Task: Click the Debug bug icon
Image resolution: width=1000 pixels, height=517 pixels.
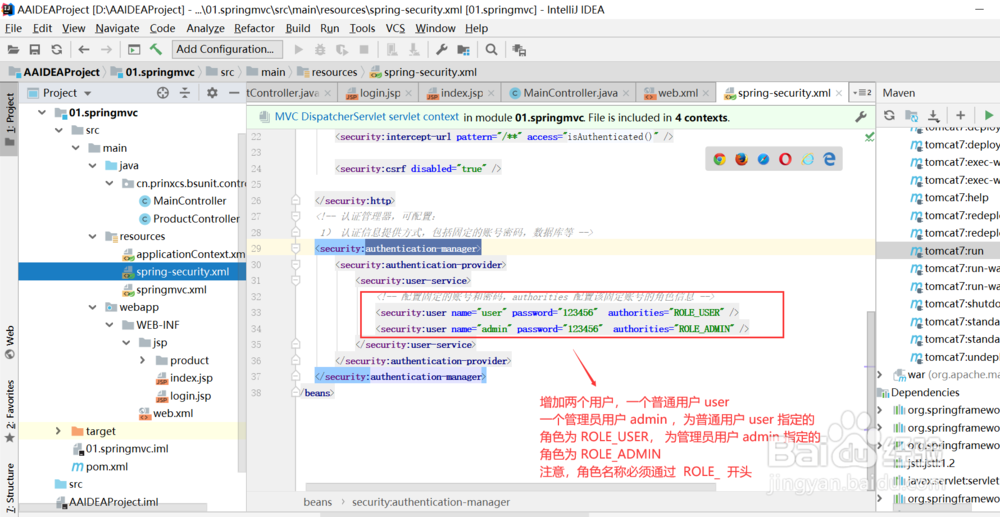Action: (x=320, y=50)
